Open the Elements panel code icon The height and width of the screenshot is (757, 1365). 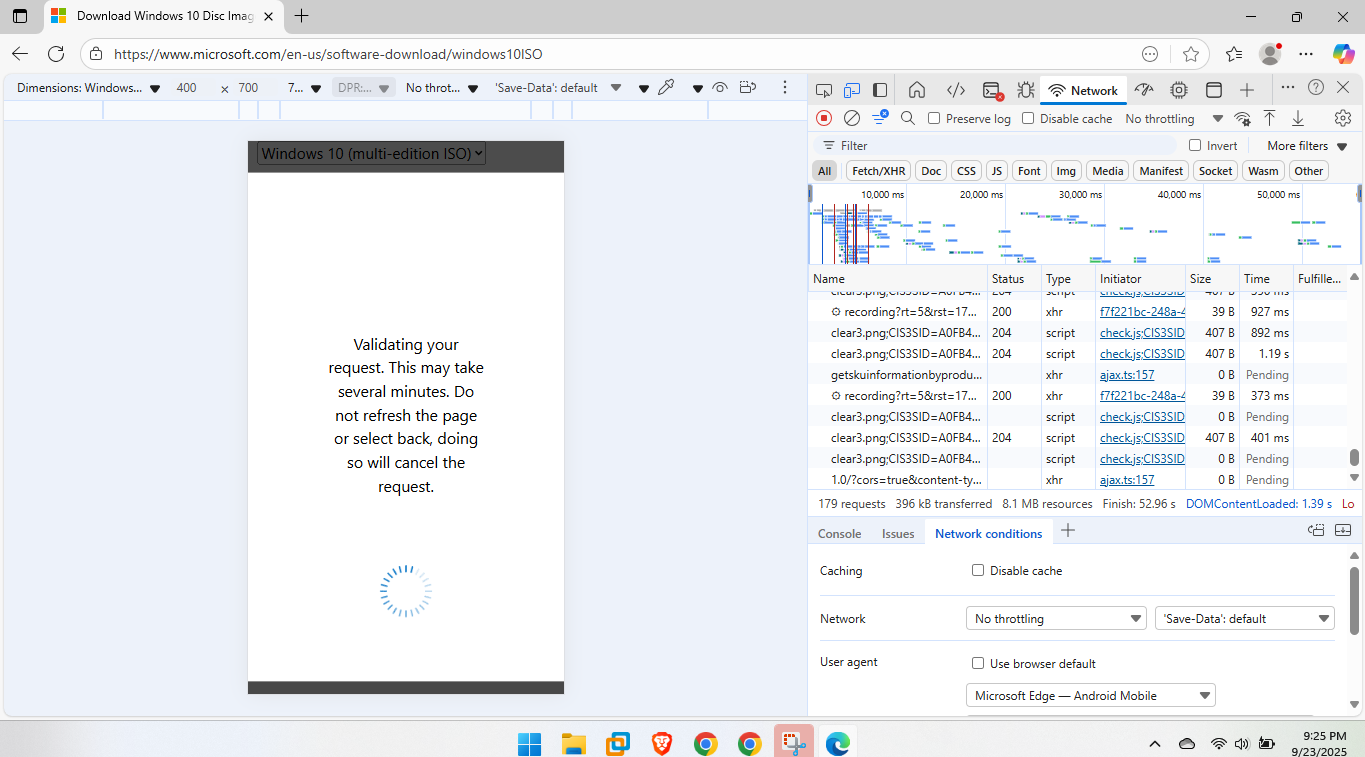tap(956, 90)
